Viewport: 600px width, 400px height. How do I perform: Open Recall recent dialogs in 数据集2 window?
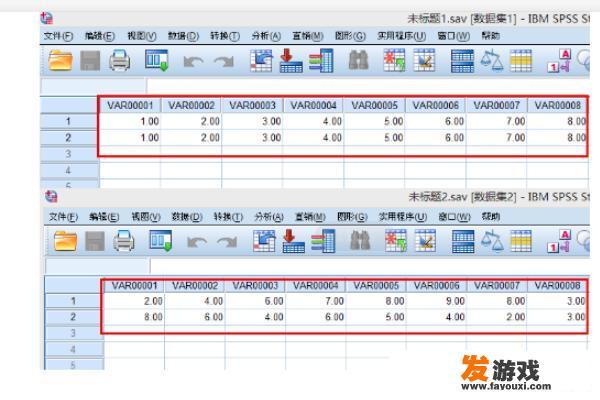click(x=160, y=241)
